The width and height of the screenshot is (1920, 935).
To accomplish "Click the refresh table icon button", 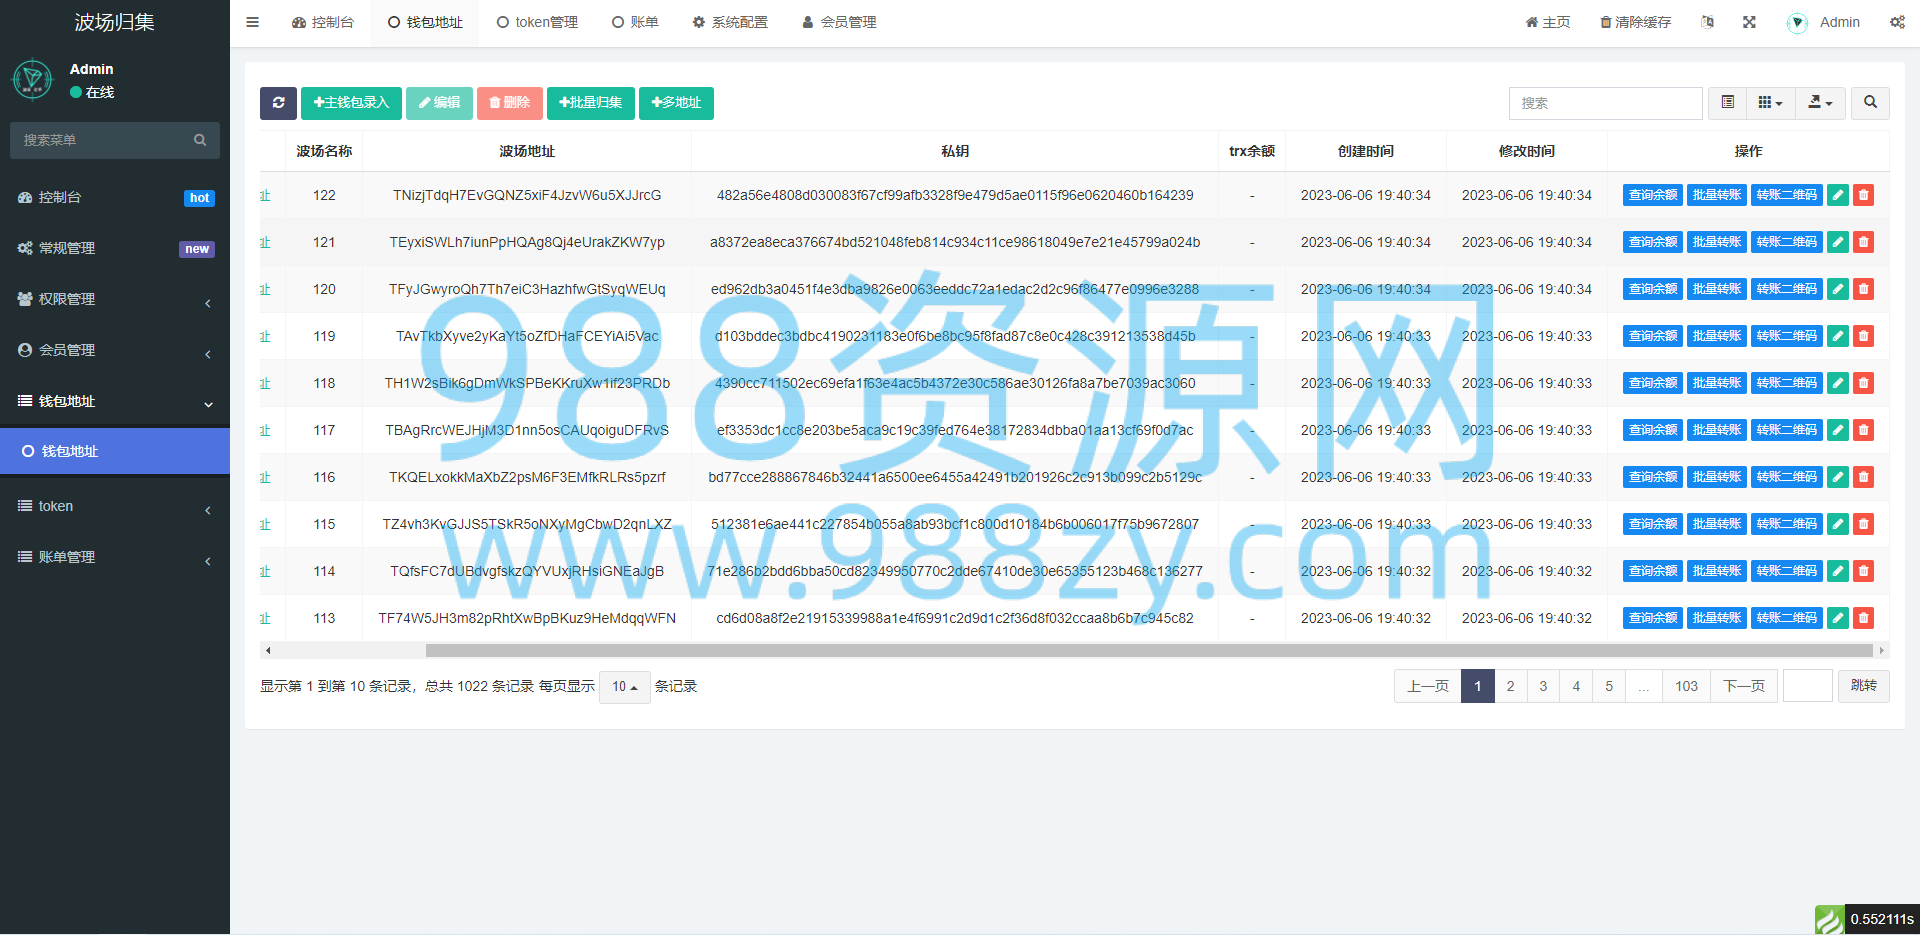I will [x=278, y=103].
